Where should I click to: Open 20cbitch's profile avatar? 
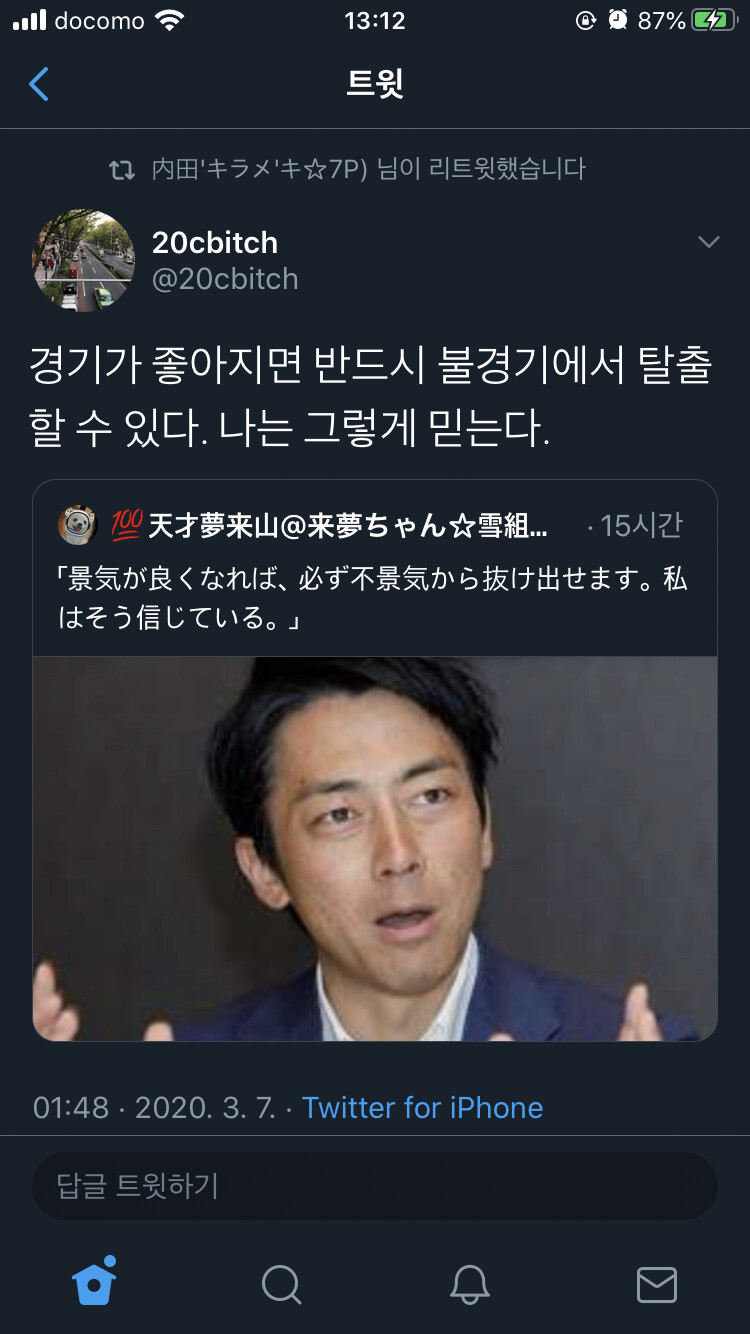[x=83, y=260]
